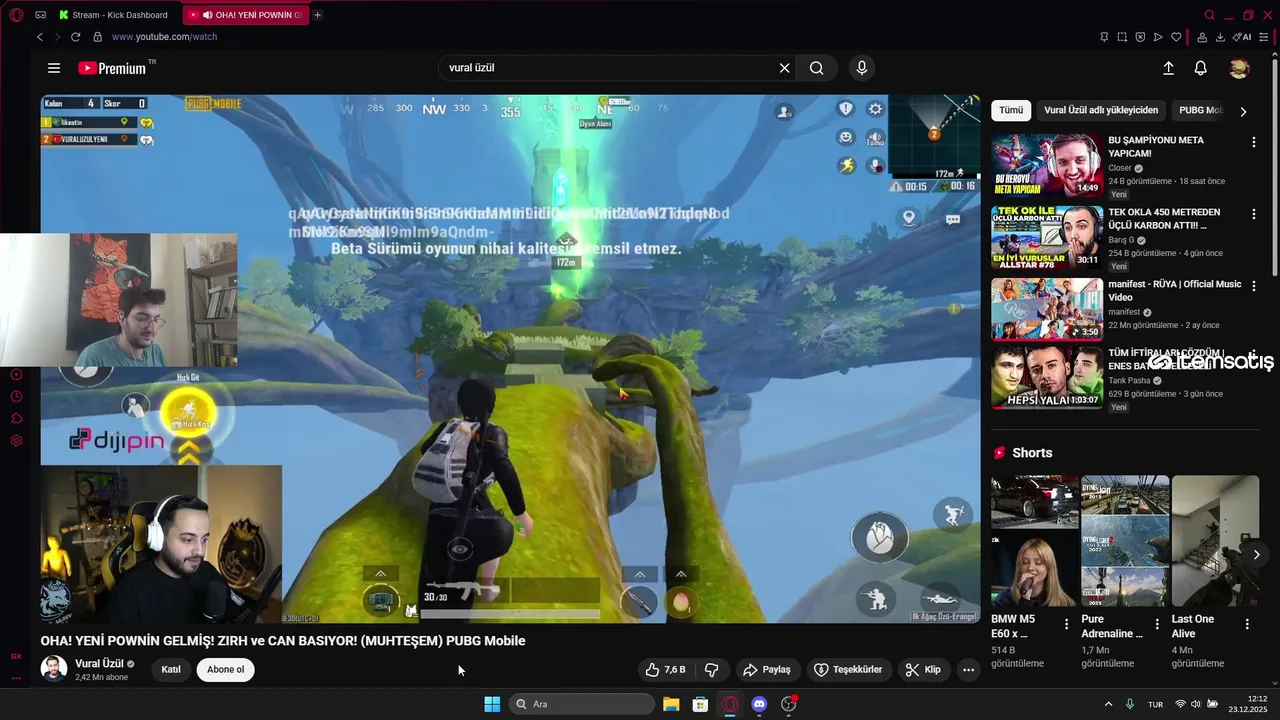This screenshot has height=720, width=1280.
Task: Open more video actions menu
Action: tap(968, 670)
